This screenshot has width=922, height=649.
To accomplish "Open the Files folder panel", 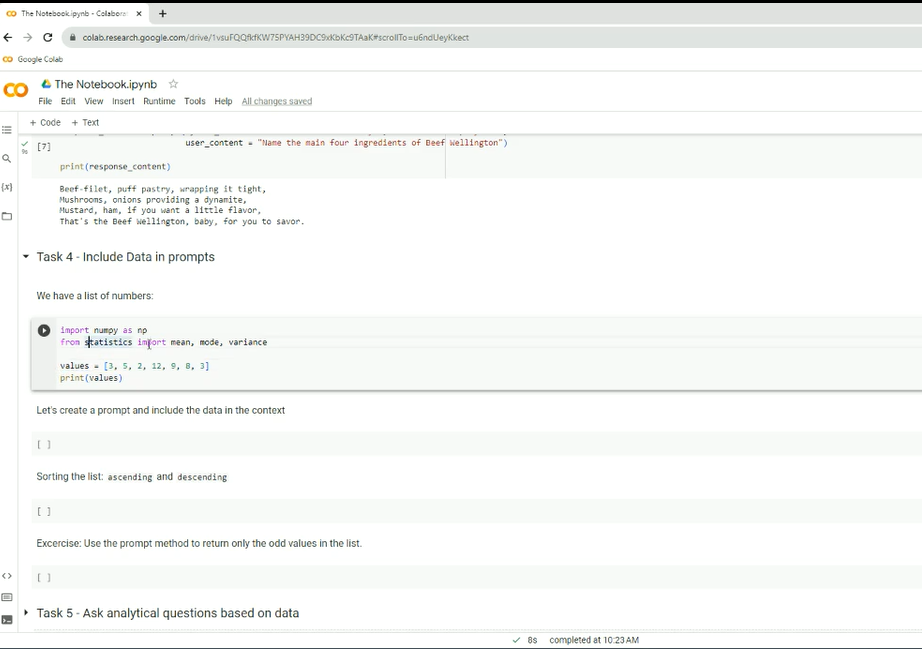I will 7,216.
